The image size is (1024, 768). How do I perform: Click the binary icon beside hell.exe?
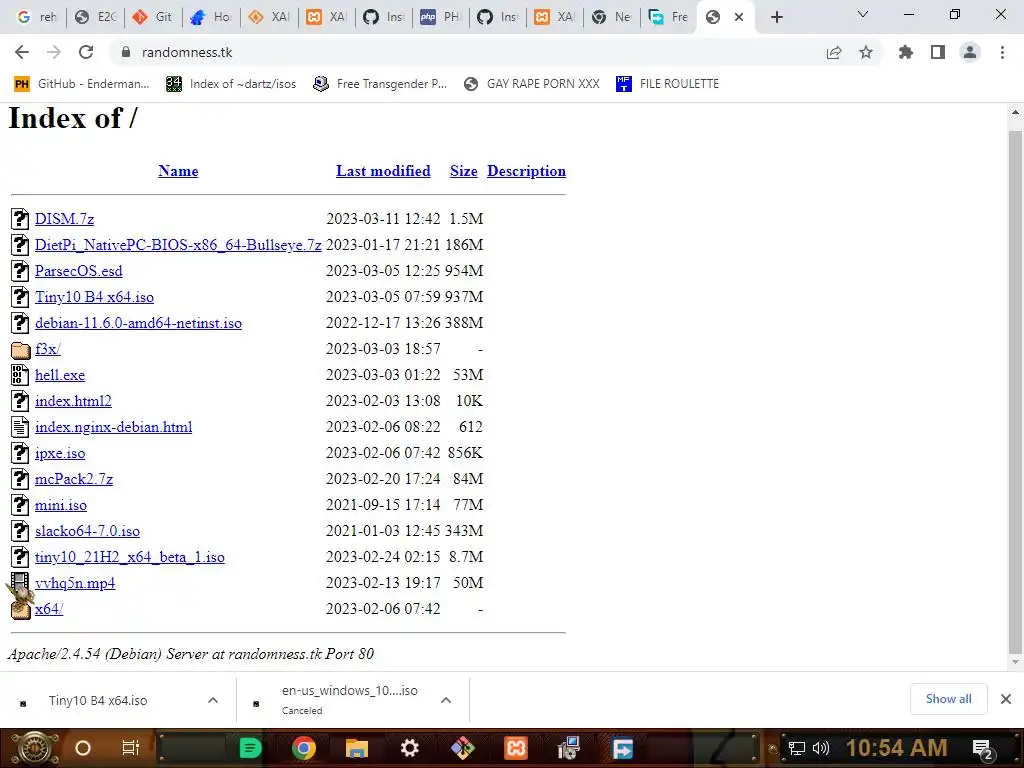pos(20,375)
